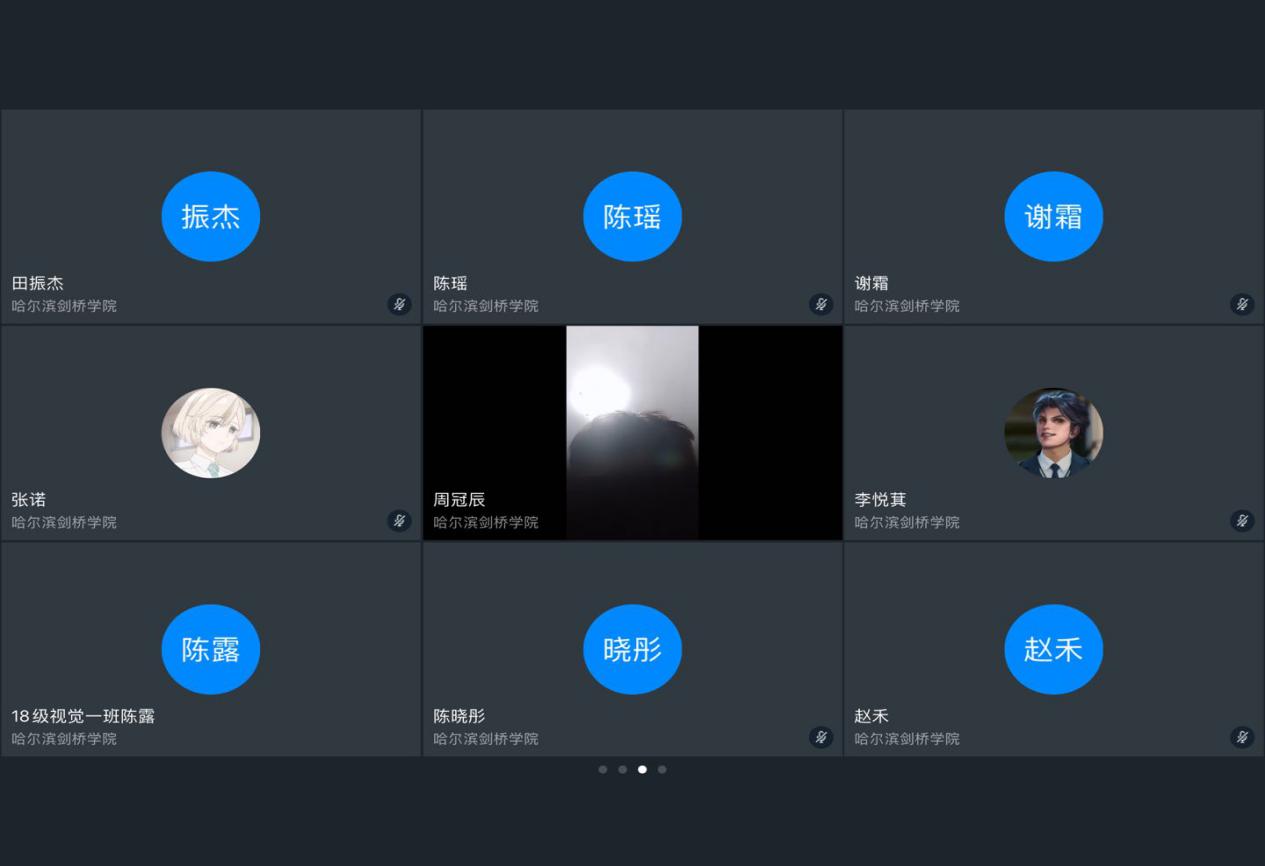Click the muted microphone icon for 田振杰

pos(399,304)
